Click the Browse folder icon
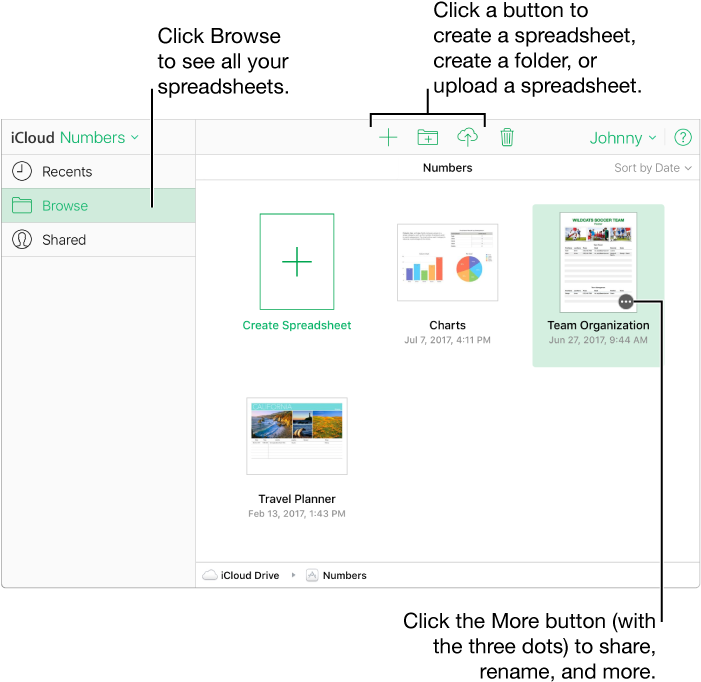Viewport: 701px width, 682px height. [22, 206]
